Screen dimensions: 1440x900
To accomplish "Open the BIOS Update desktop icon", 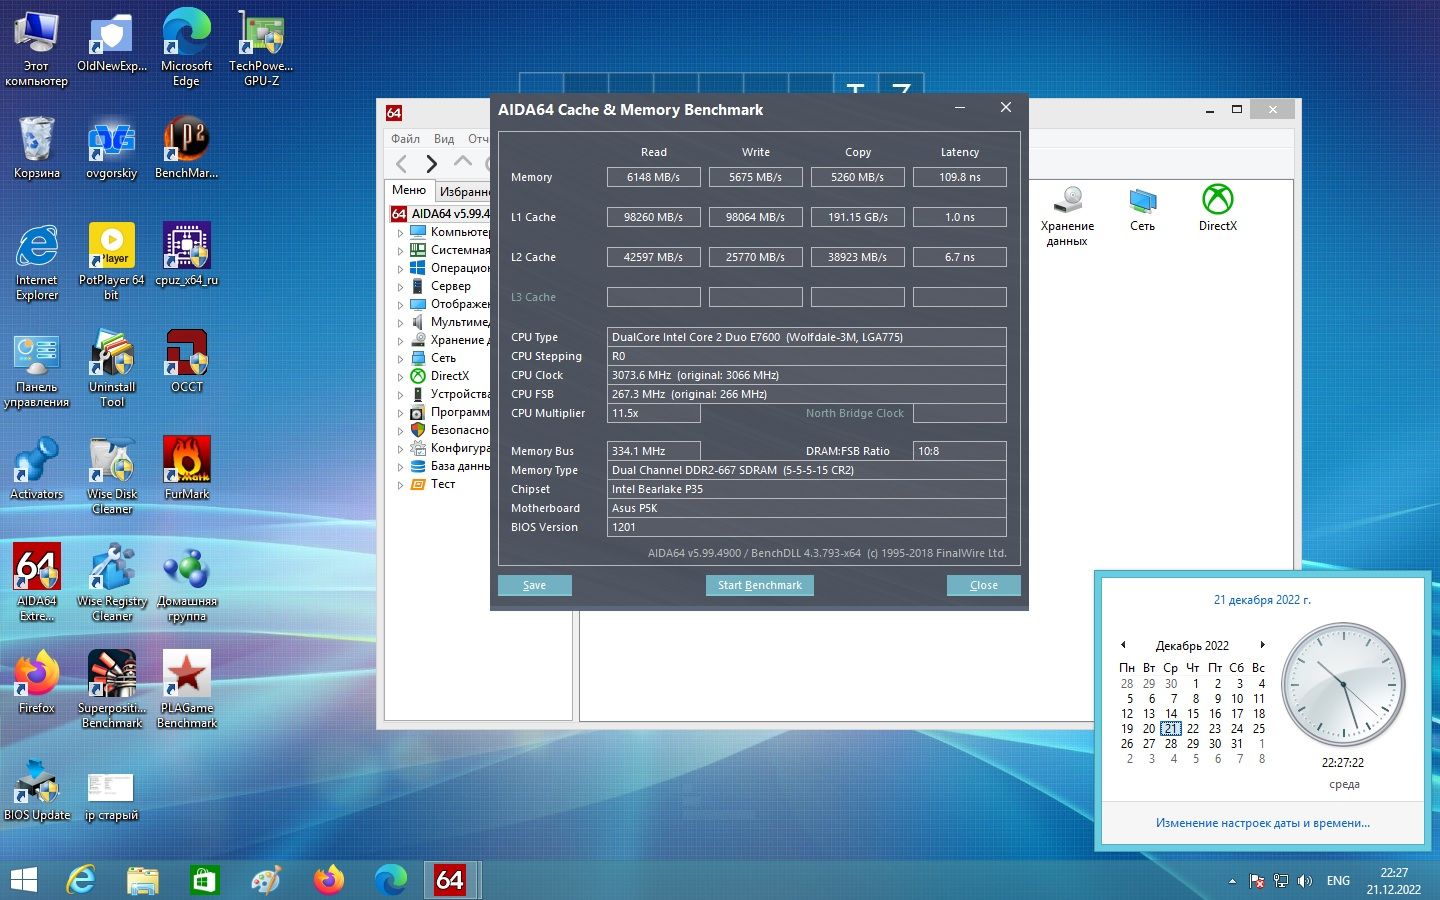I will coord(37,789).
